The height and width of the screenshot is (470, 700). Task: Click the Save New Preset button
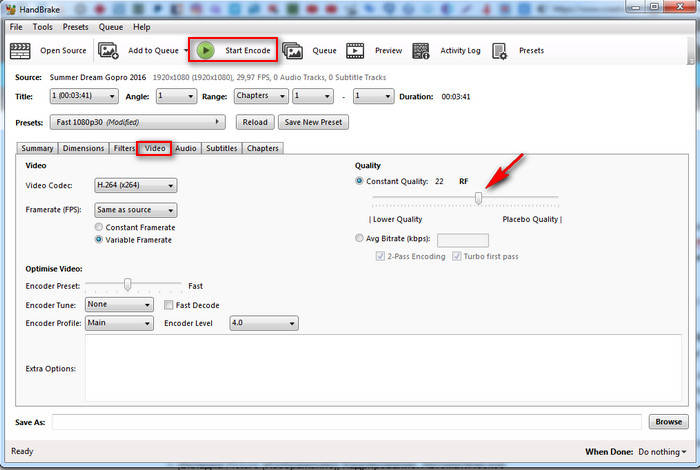coord(313,122)
